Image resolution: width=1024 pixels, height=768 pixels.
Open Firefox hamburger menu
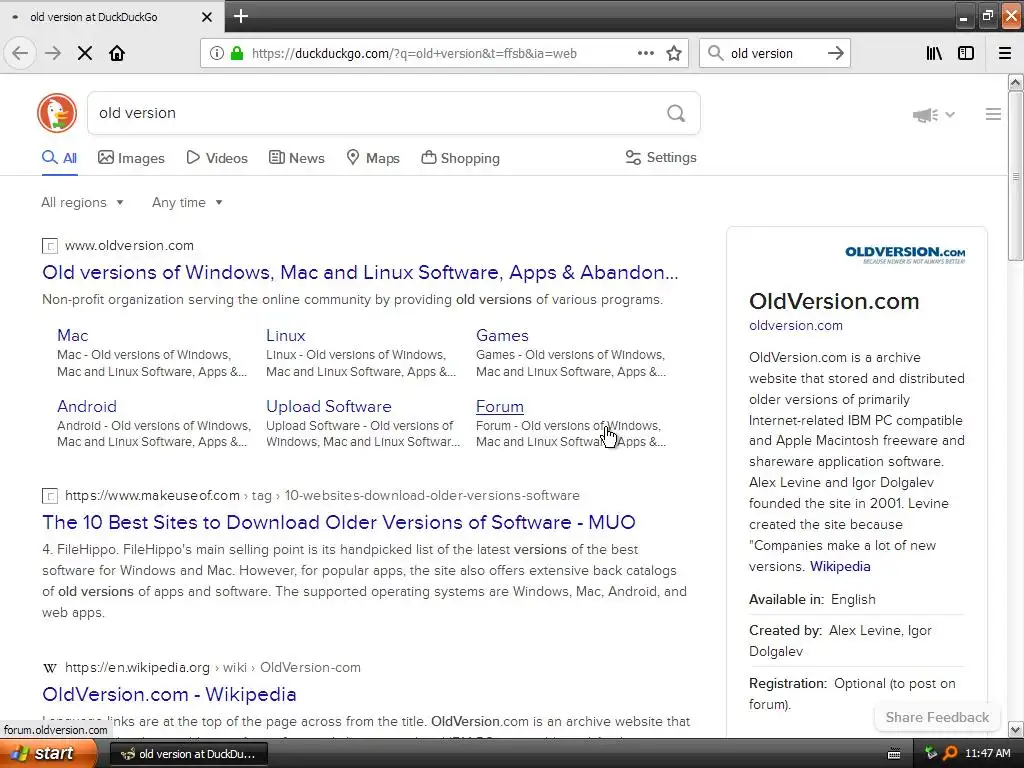coord(1005,54)
